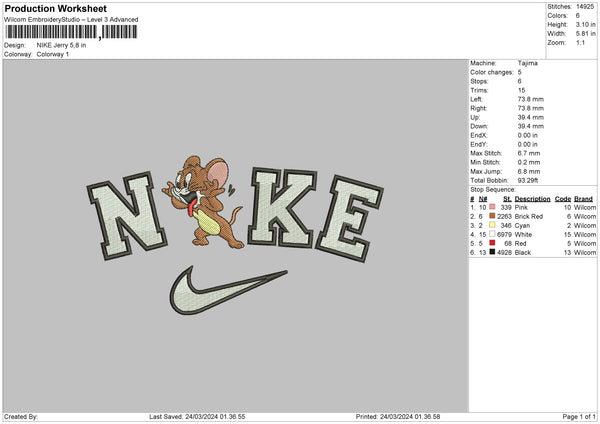This screenshot has width=600, height=424.
Task: Click the Width value '5.81 in'
Action: 585,34
